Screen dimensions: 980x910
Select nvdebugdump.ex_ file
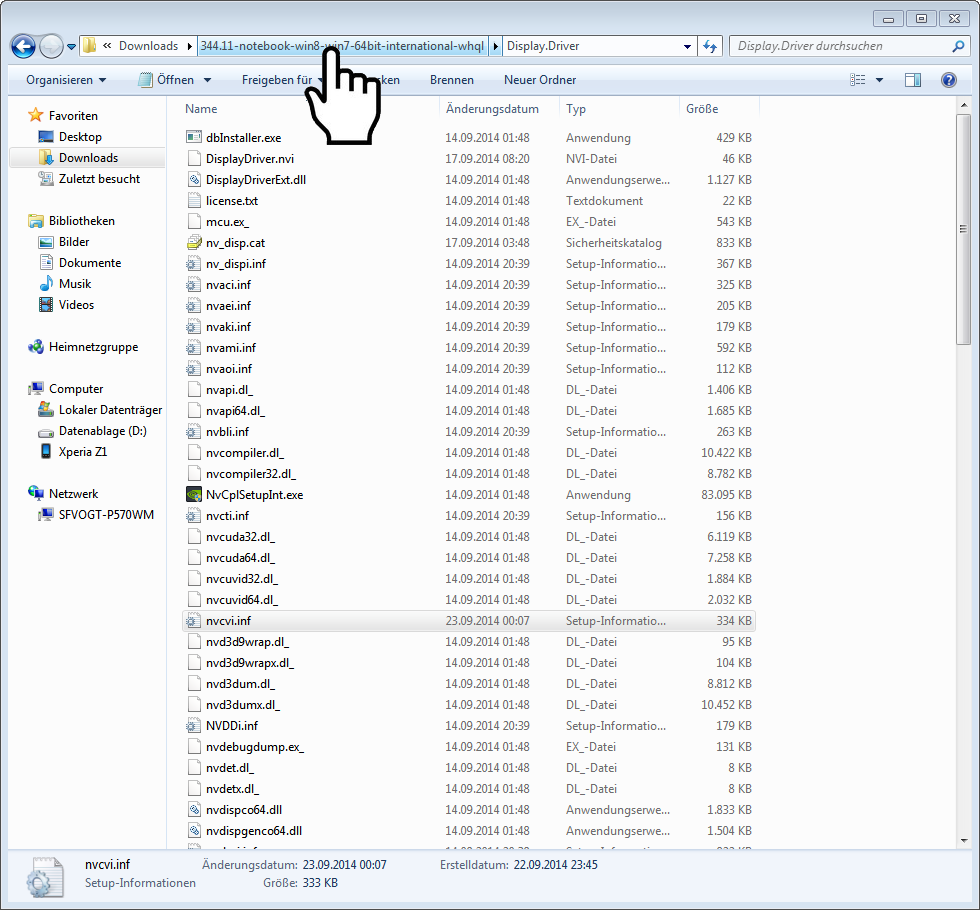point(254,747)
